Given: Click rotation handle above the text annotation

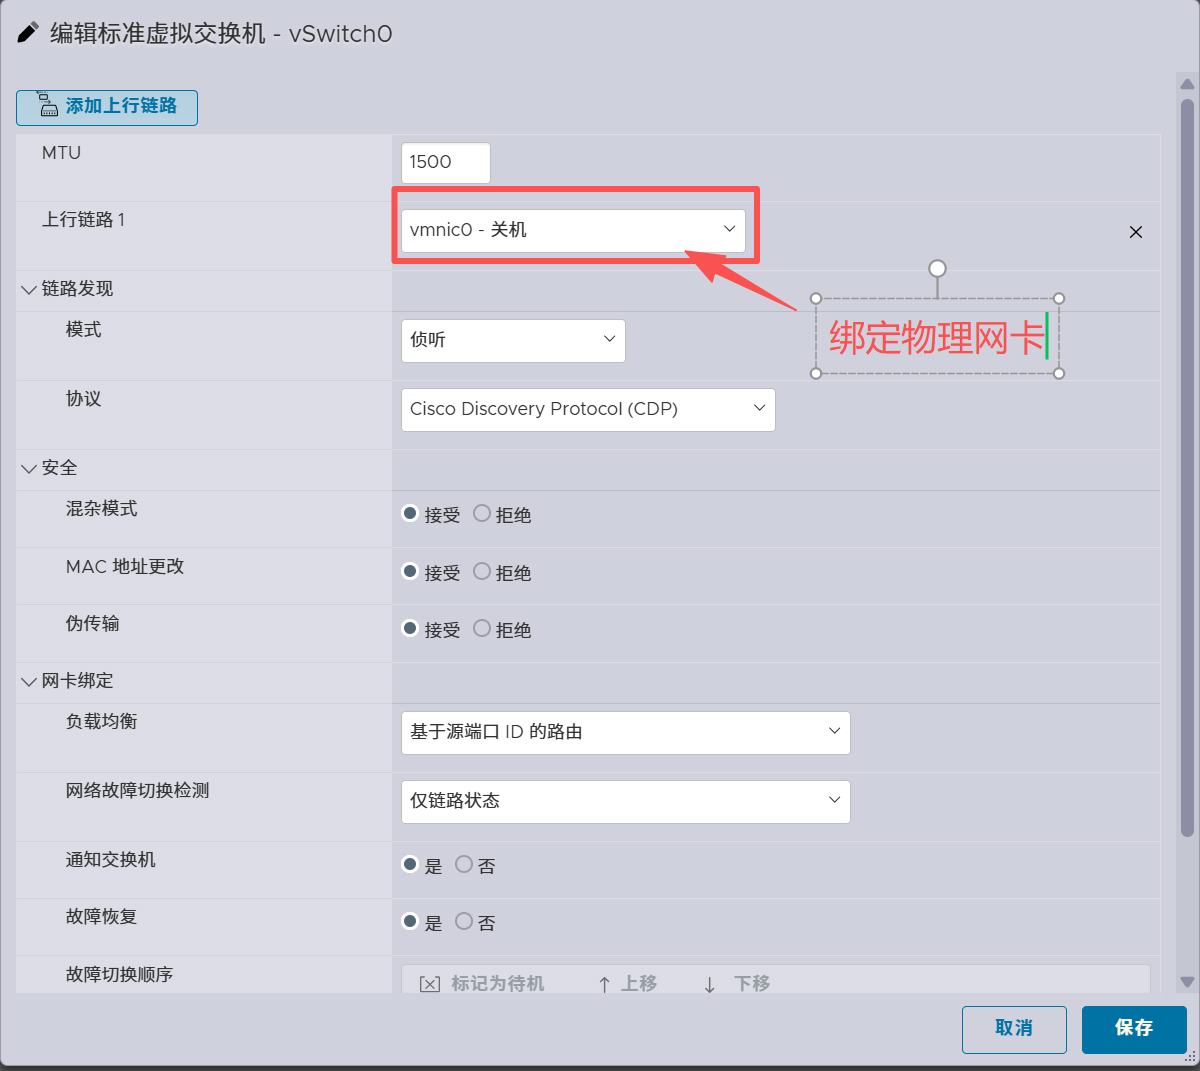Looking at the screenshot, I should pos(937,268).
